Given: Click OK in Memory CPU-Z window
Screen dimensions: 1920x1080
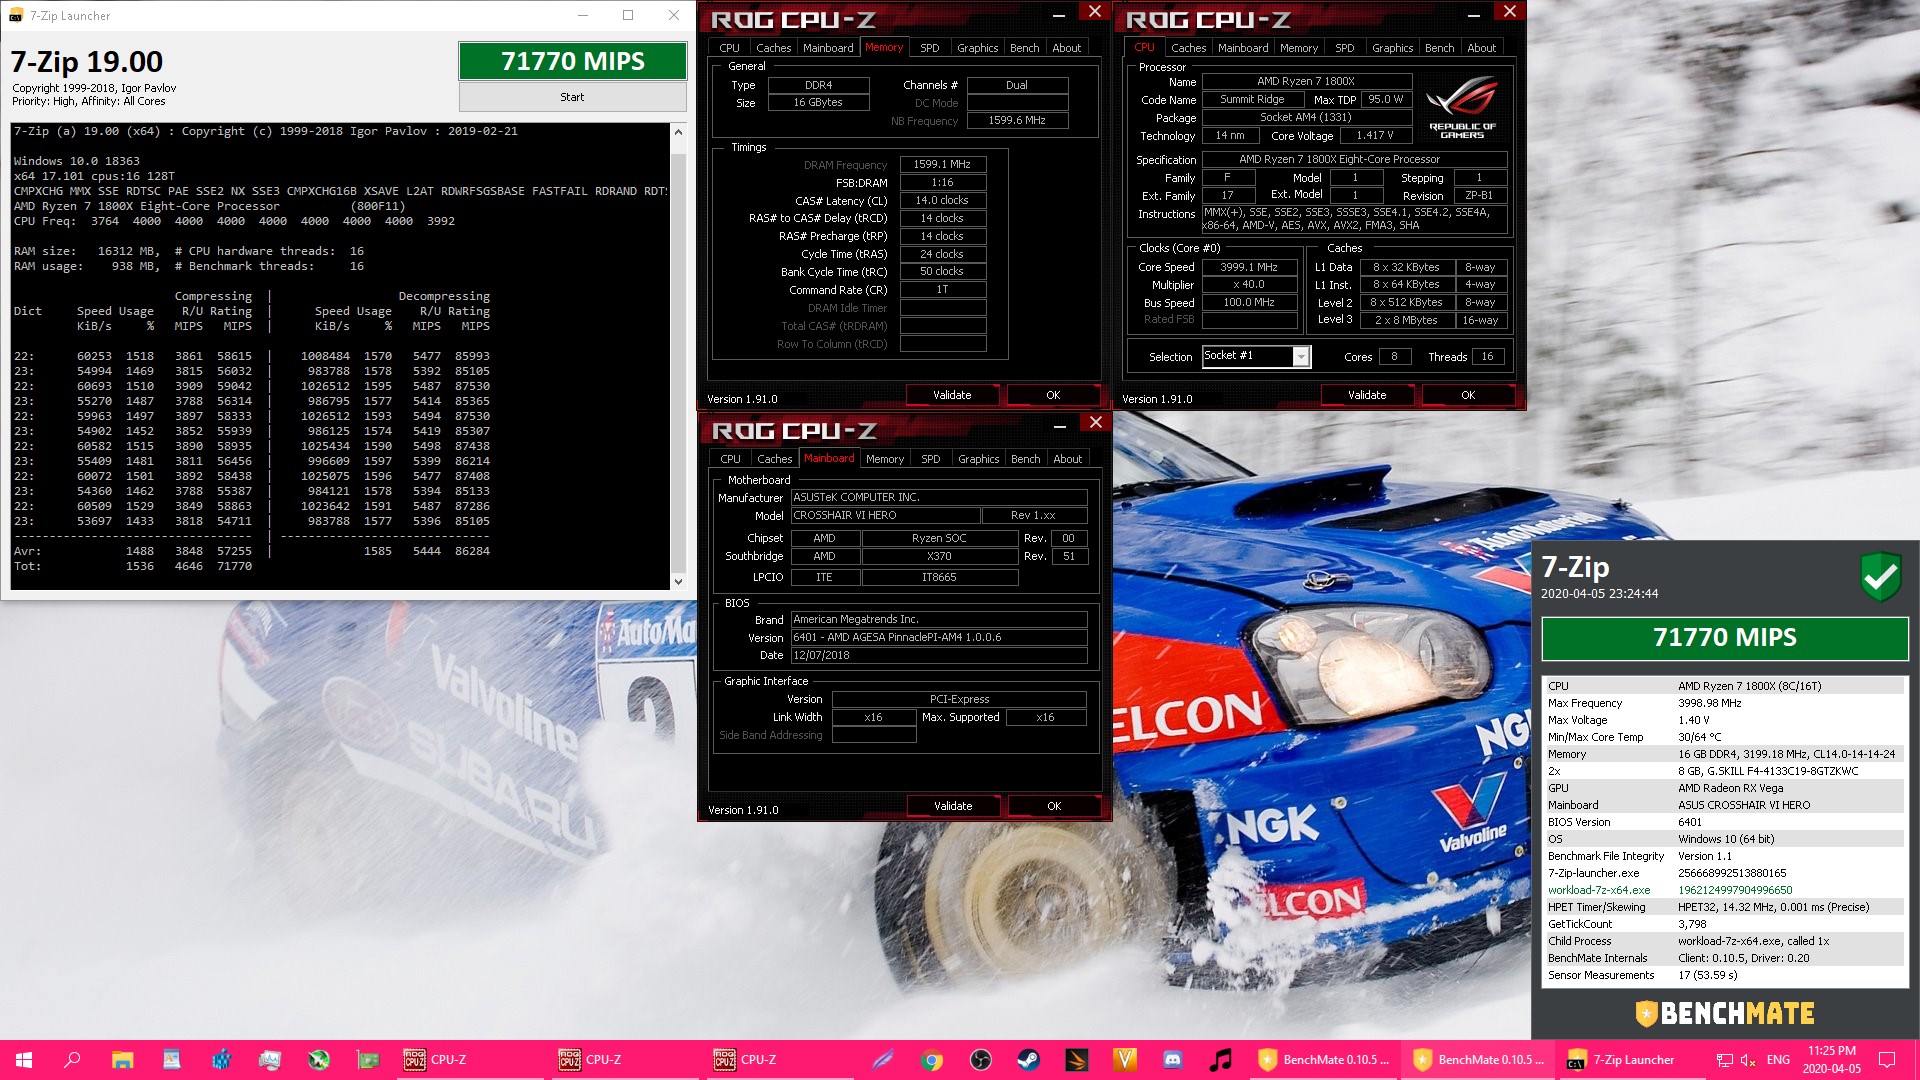Looking at the screenshot, I should click(1053, 395).
